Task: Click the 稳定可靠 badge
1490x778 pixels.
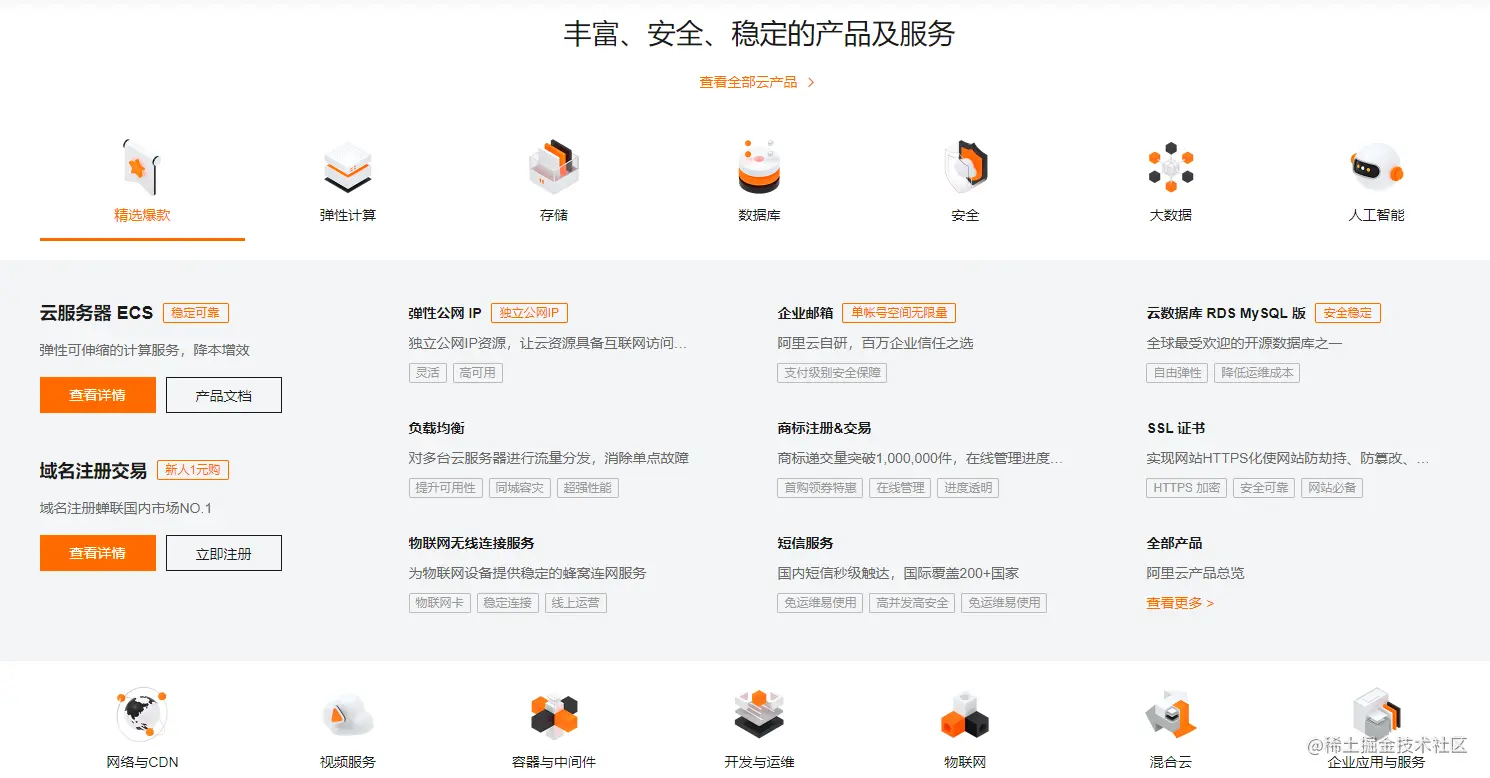Action: 196,313
